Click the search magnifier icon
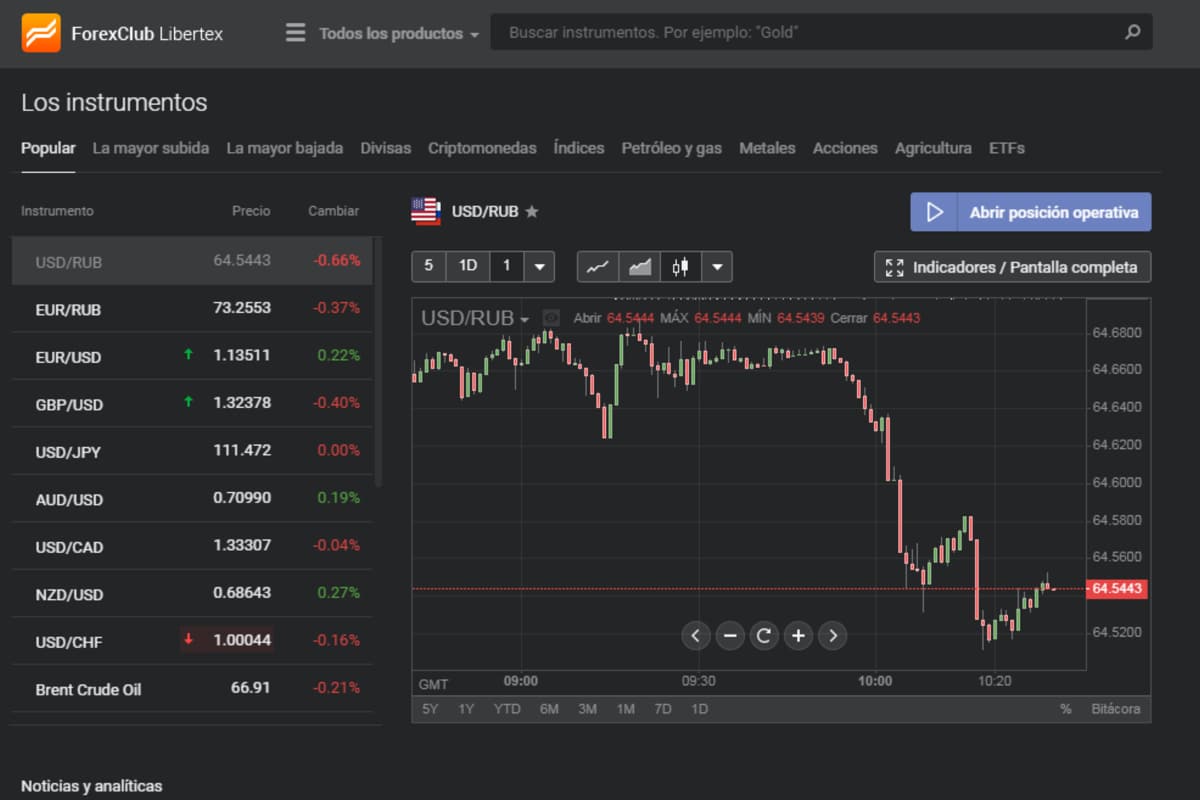Viewport: 1200px width, 800px height. (1132, 32)
